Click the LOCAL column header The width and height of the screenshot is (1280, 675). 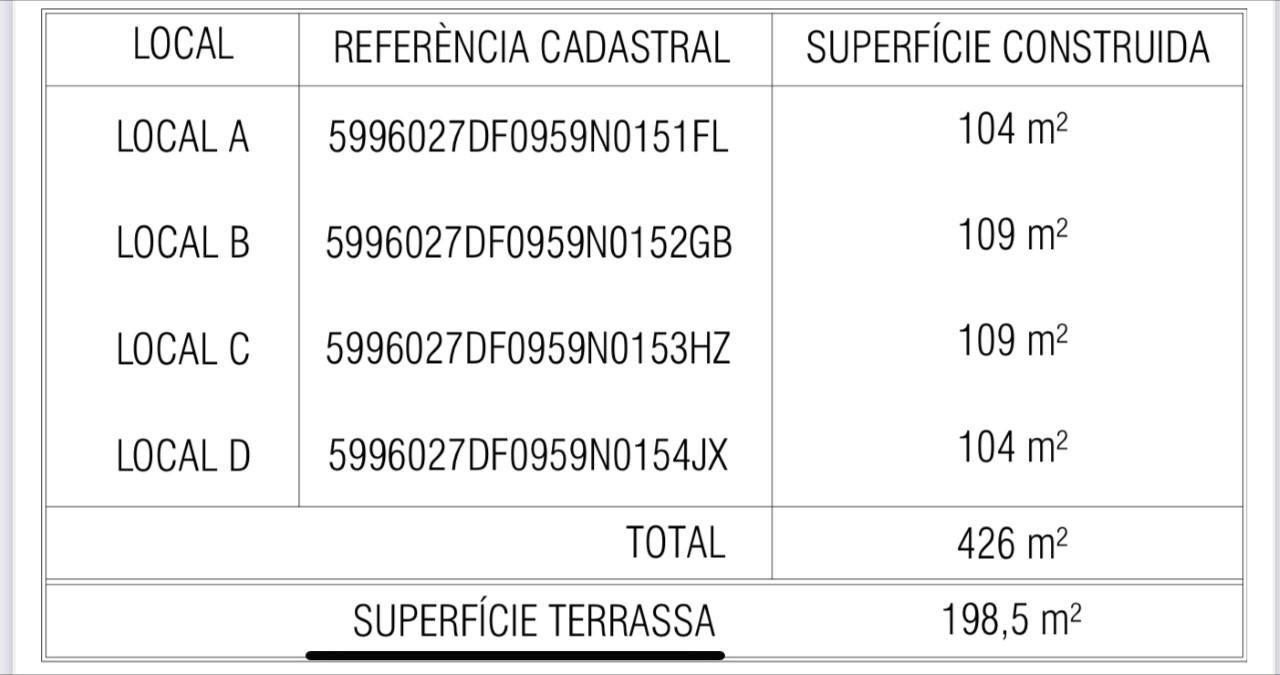pyautogui.click(x=183, y=45)
